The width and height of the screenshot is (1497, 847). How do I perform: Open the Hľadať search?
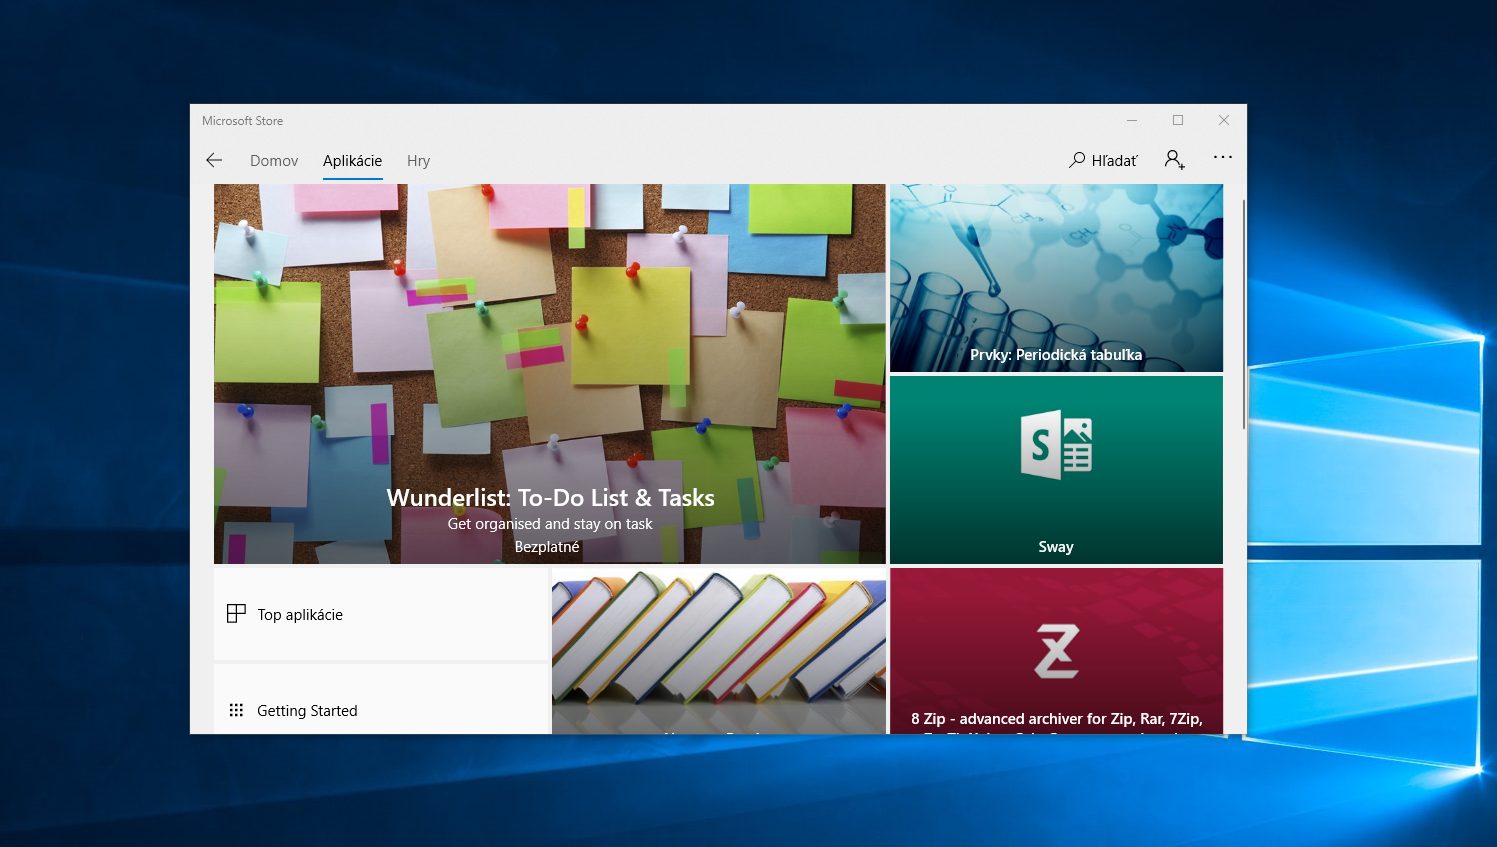[x=1103, y=160]
